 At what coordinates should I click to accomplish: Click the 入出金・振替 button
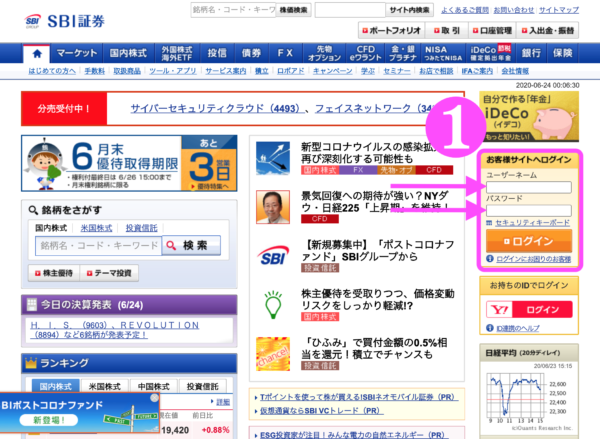click(x=548, y=30)
